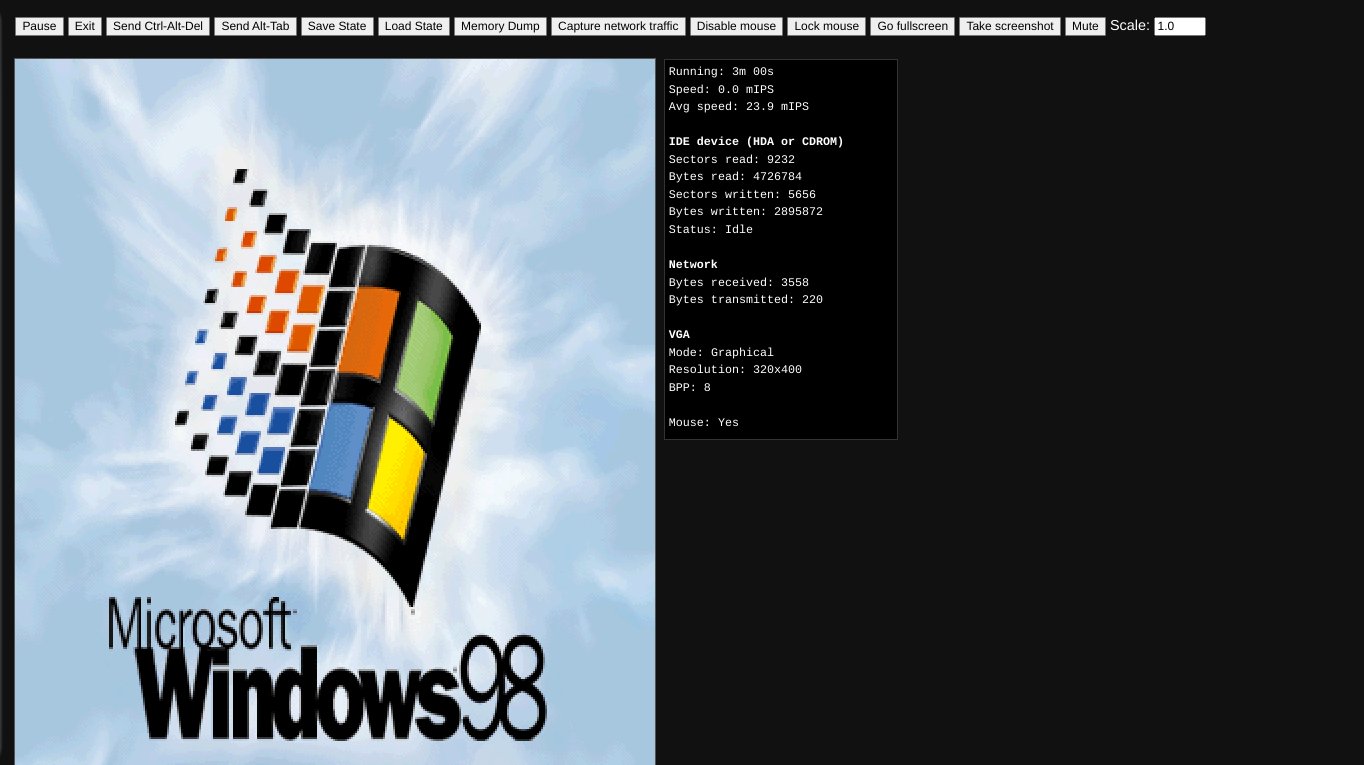Click the Take screenshot button
The height and width of the screenshot is (765, 1364).
pyautogui.click(x=1010, y=26)
